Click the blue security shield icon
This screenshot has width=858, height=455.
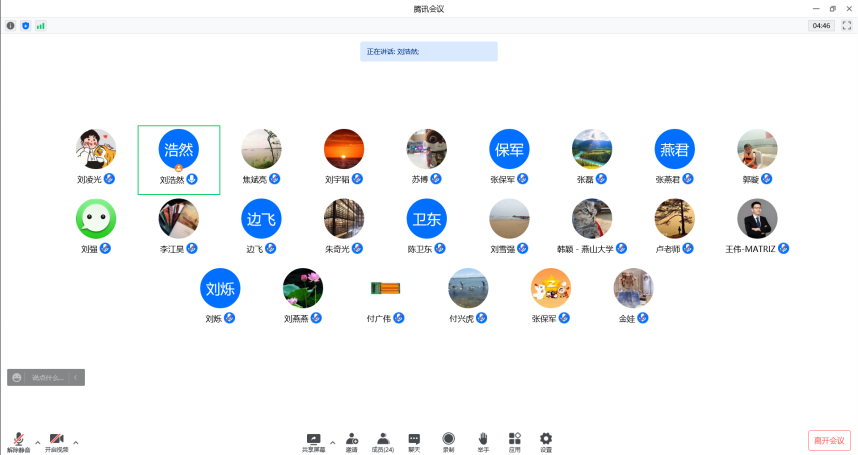[26, 25]
